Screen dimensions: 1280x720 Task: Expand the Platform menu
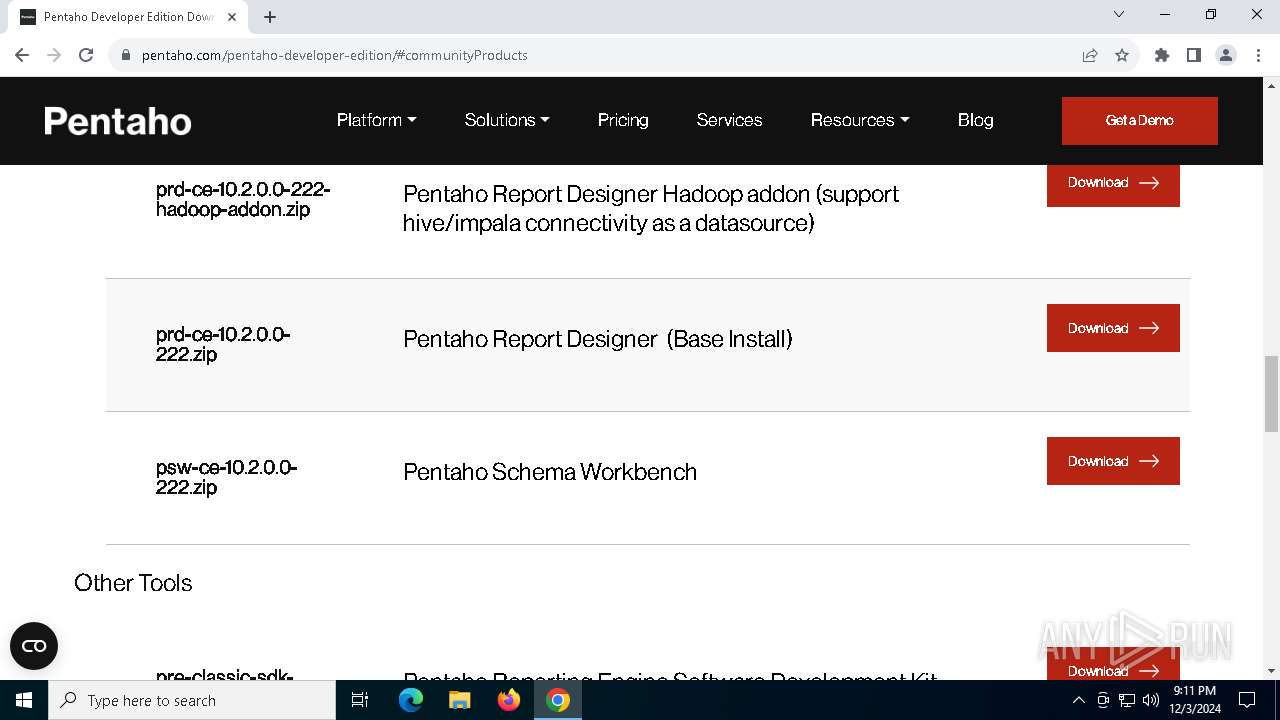tap(376, 120)
